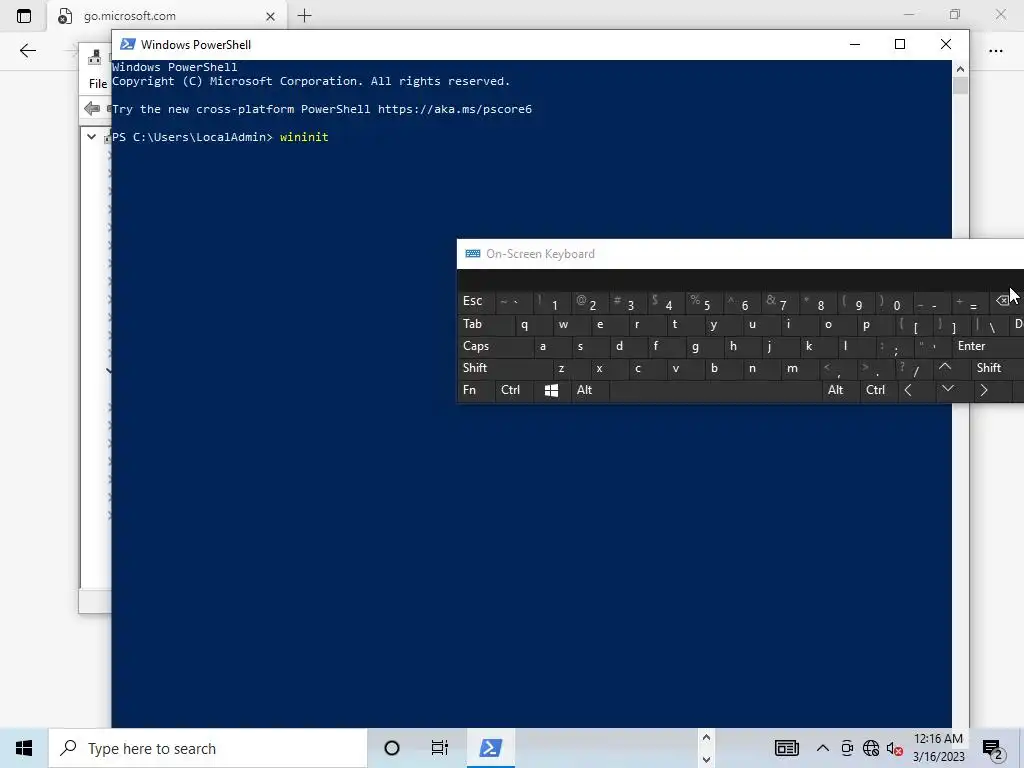1024x768 pixels.
Task: Go back in the Edge browser
Action: [27, 50]
